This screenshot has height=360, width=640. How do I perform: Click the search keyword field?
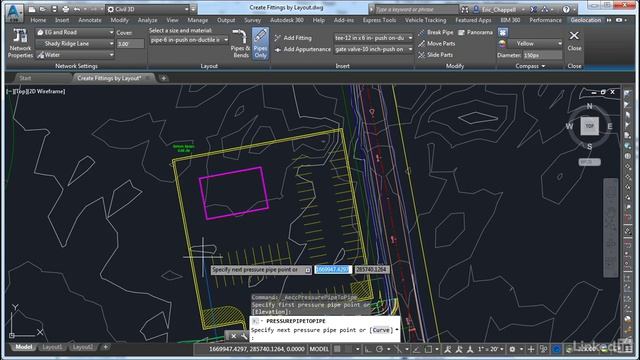[416, 9]
